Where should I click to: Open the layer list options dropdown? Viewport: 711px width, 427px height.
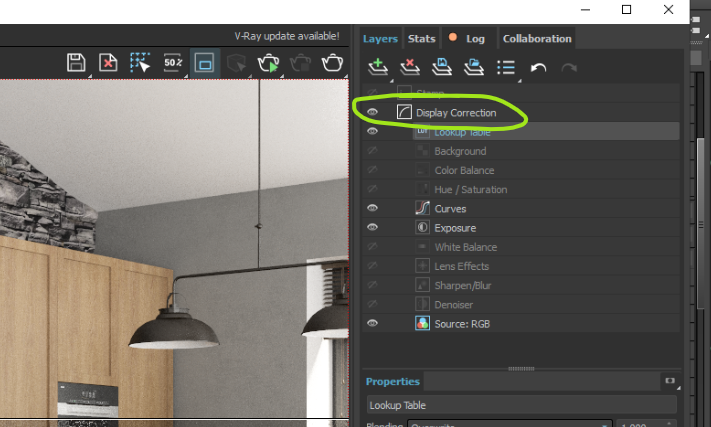(506, 68)
